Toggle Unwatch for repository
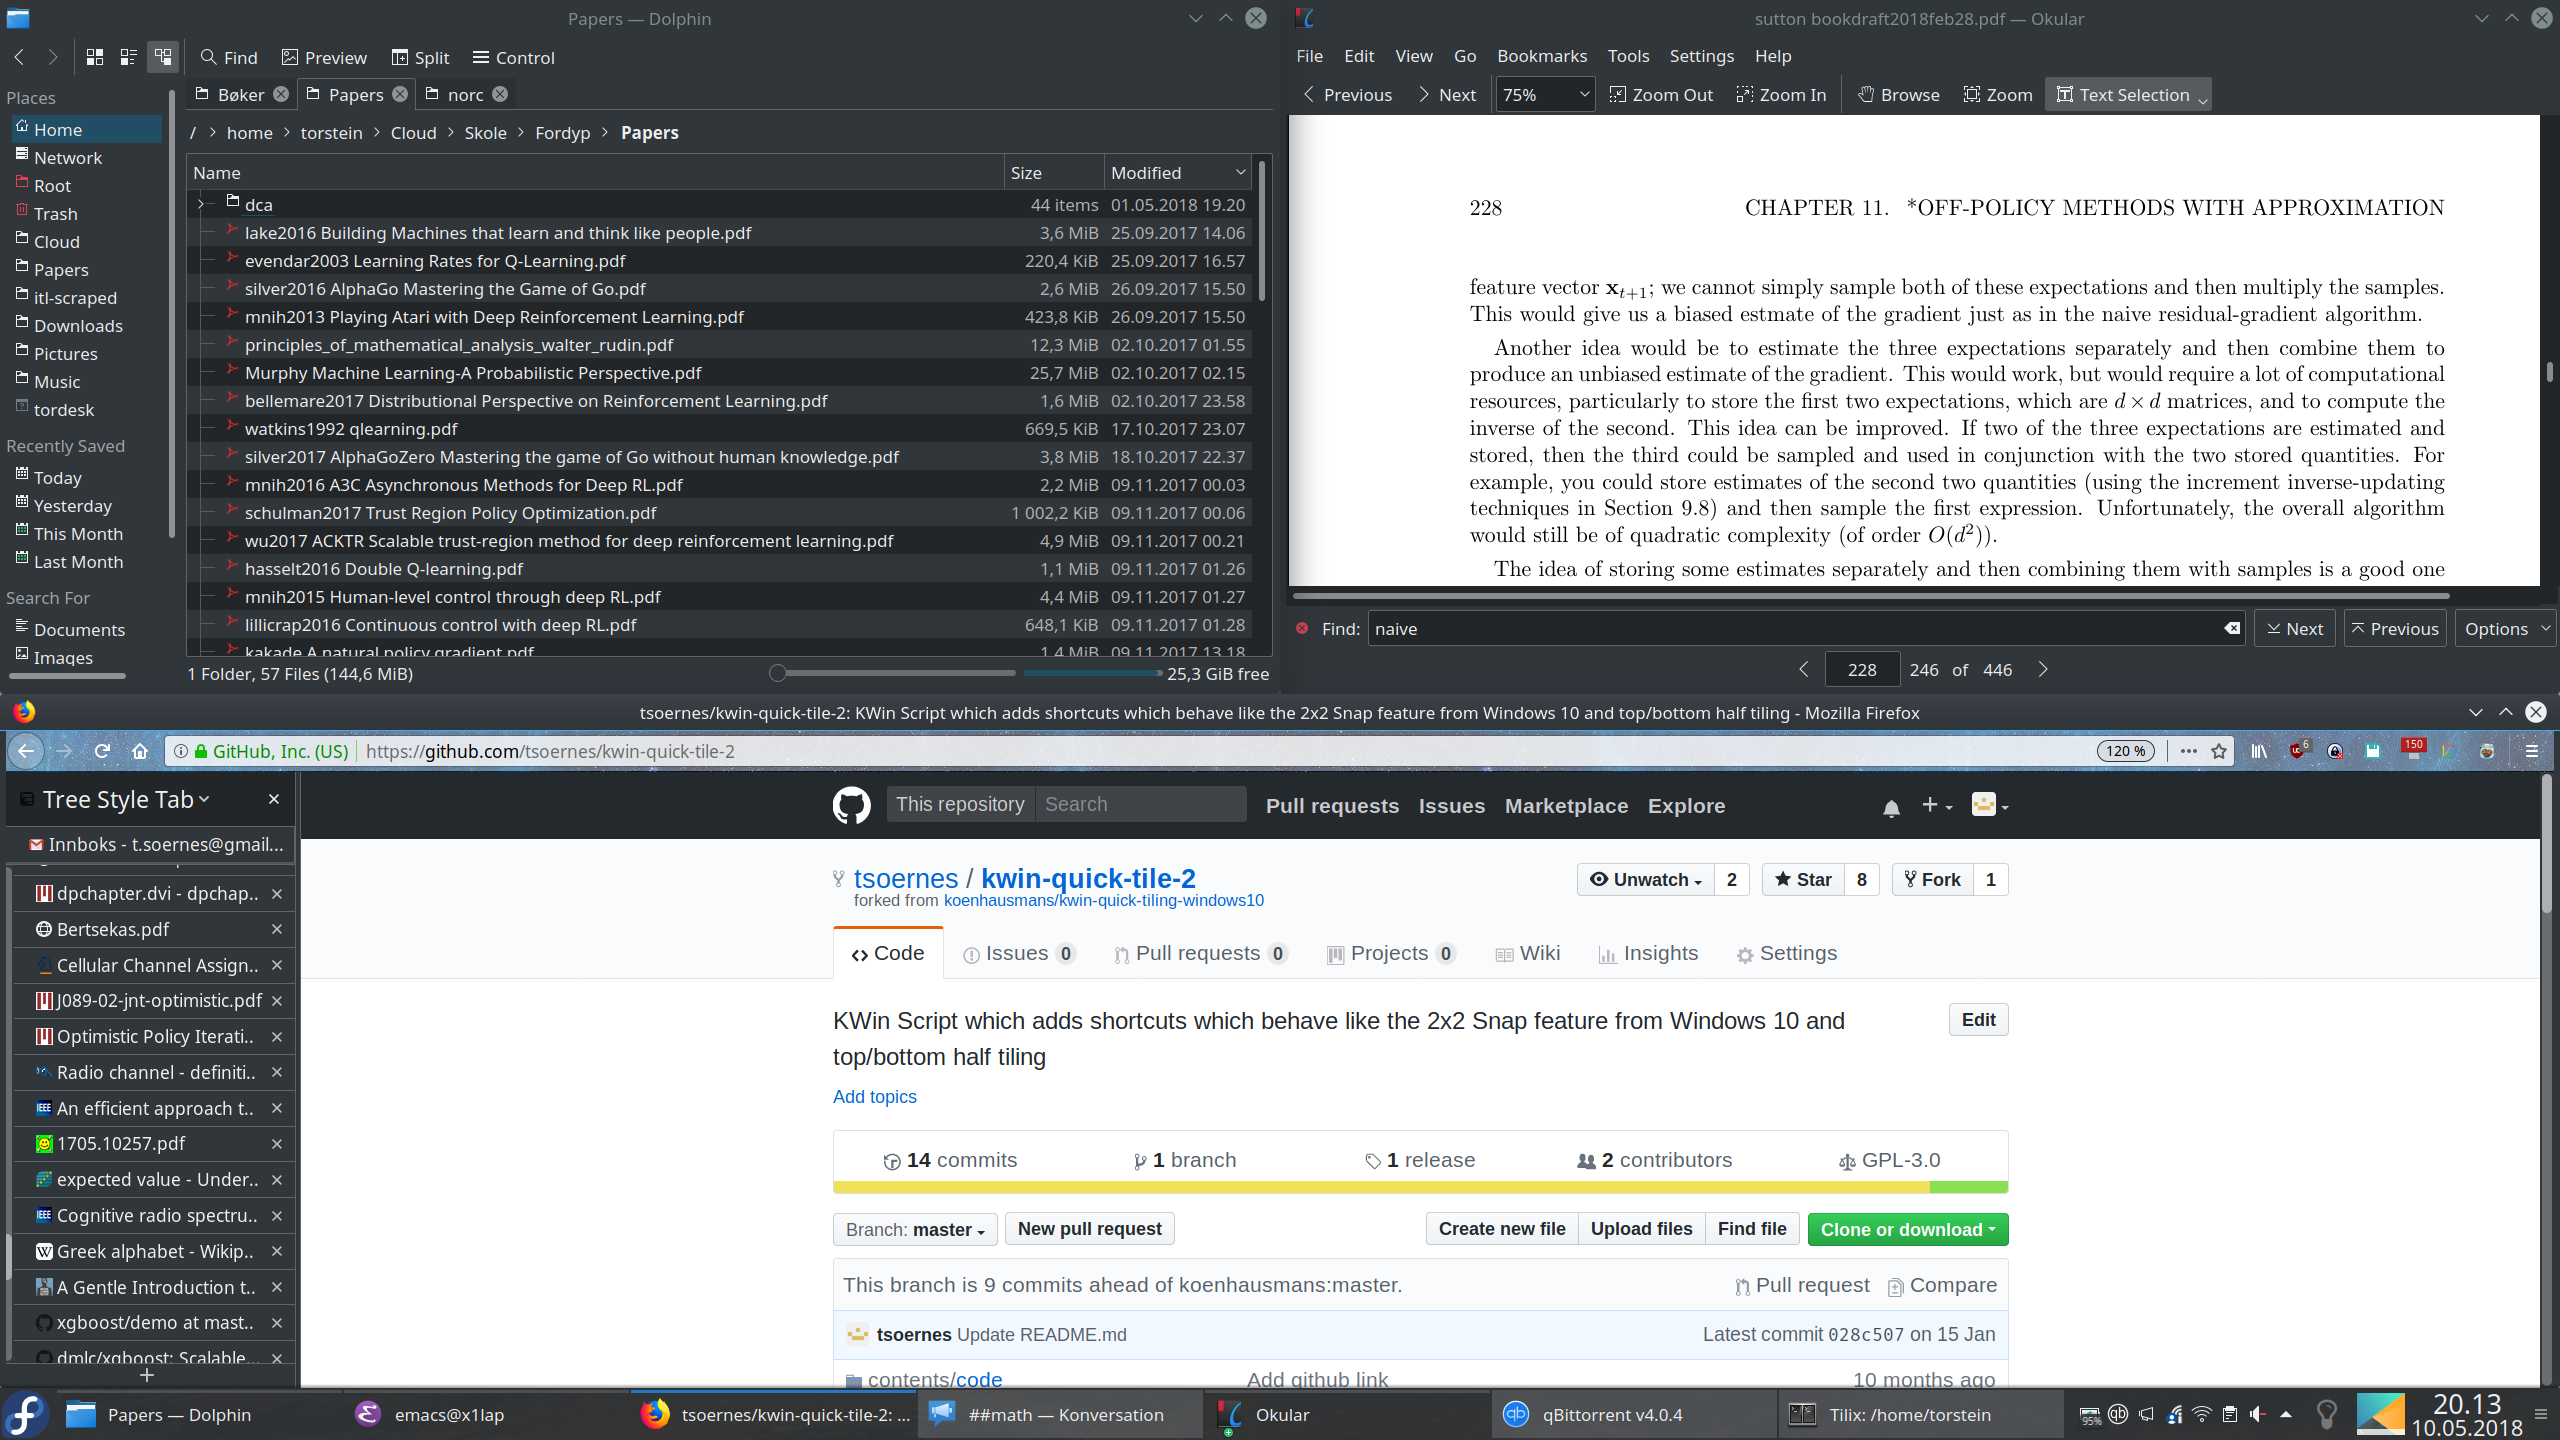The height and width of the screenshot is (1440, 2560). coord(1646,879)
